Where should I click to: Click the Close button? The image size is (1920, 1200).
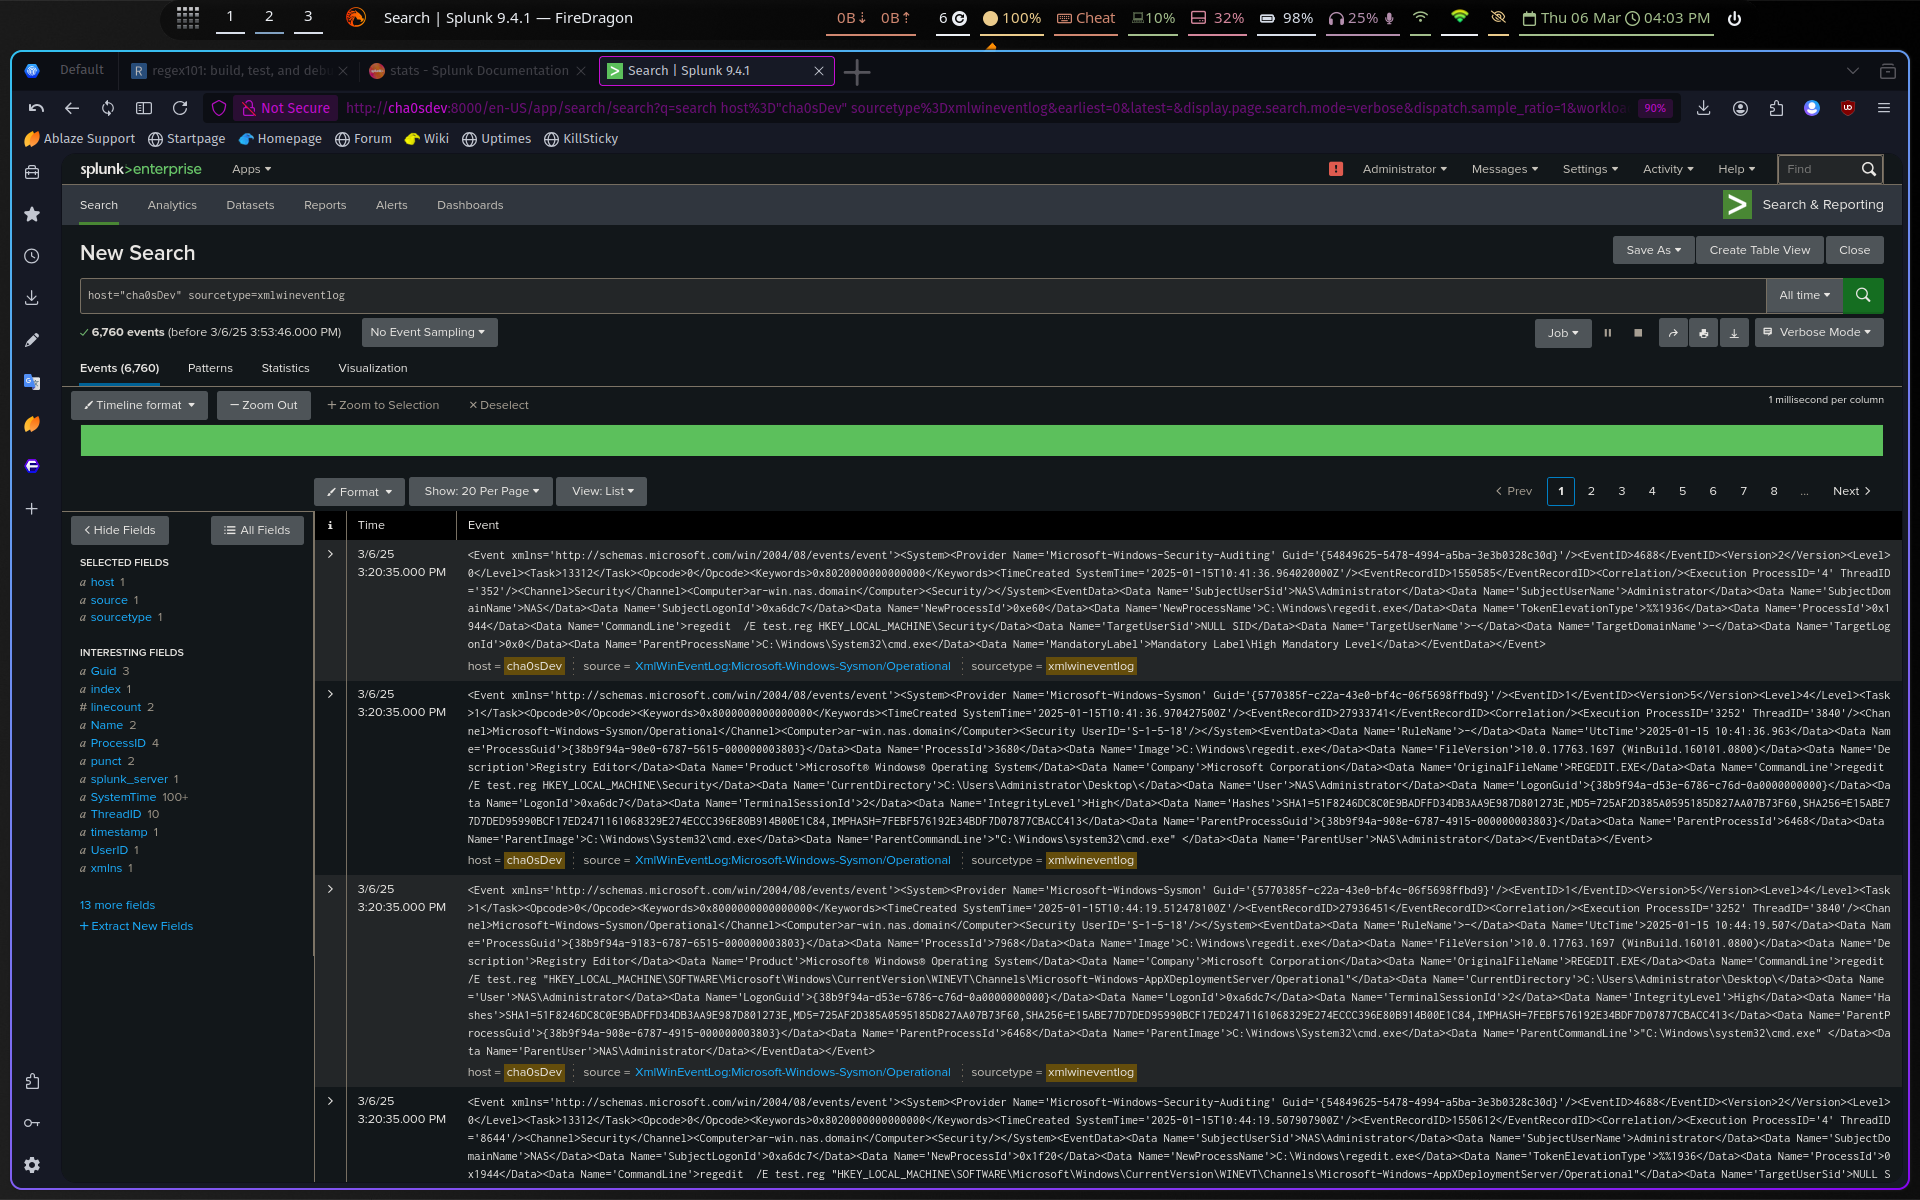click(1854, 250)
